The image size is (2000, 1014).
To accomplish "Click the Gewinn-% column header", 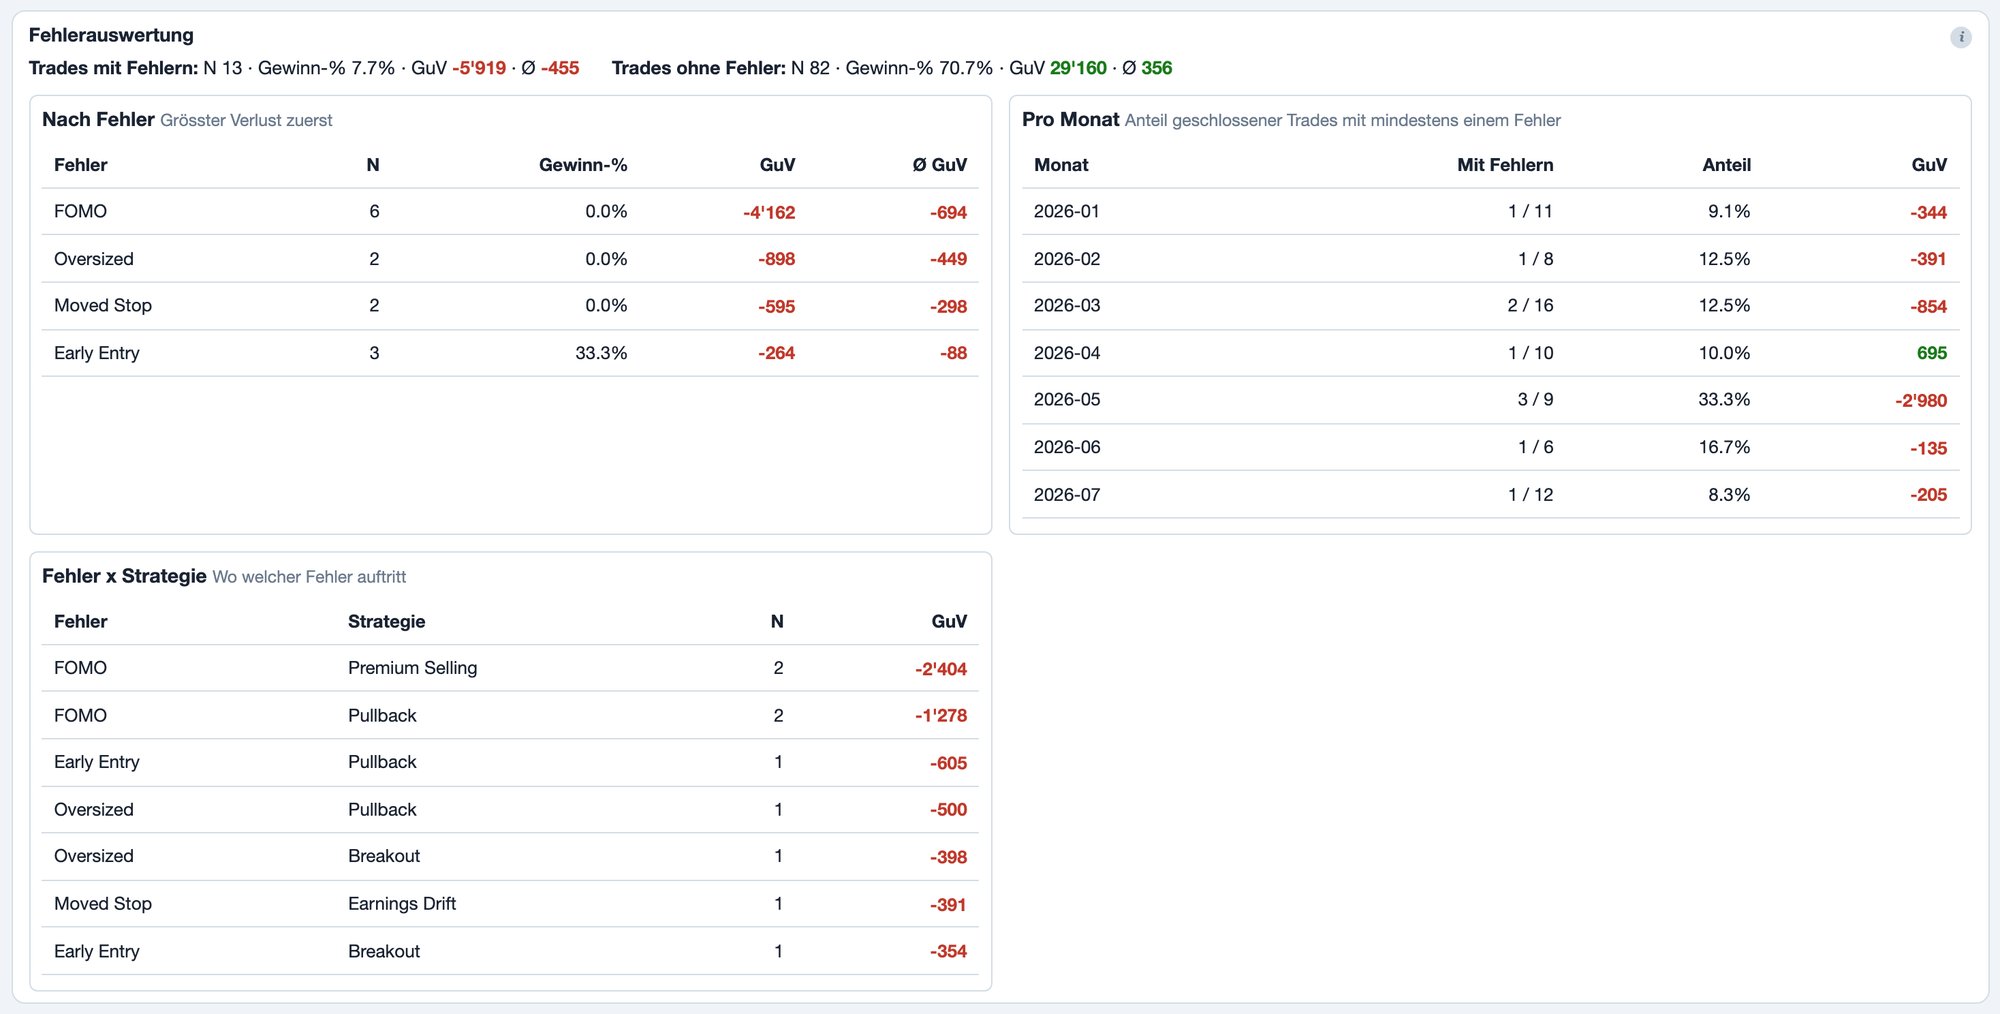I will (583, 165).
